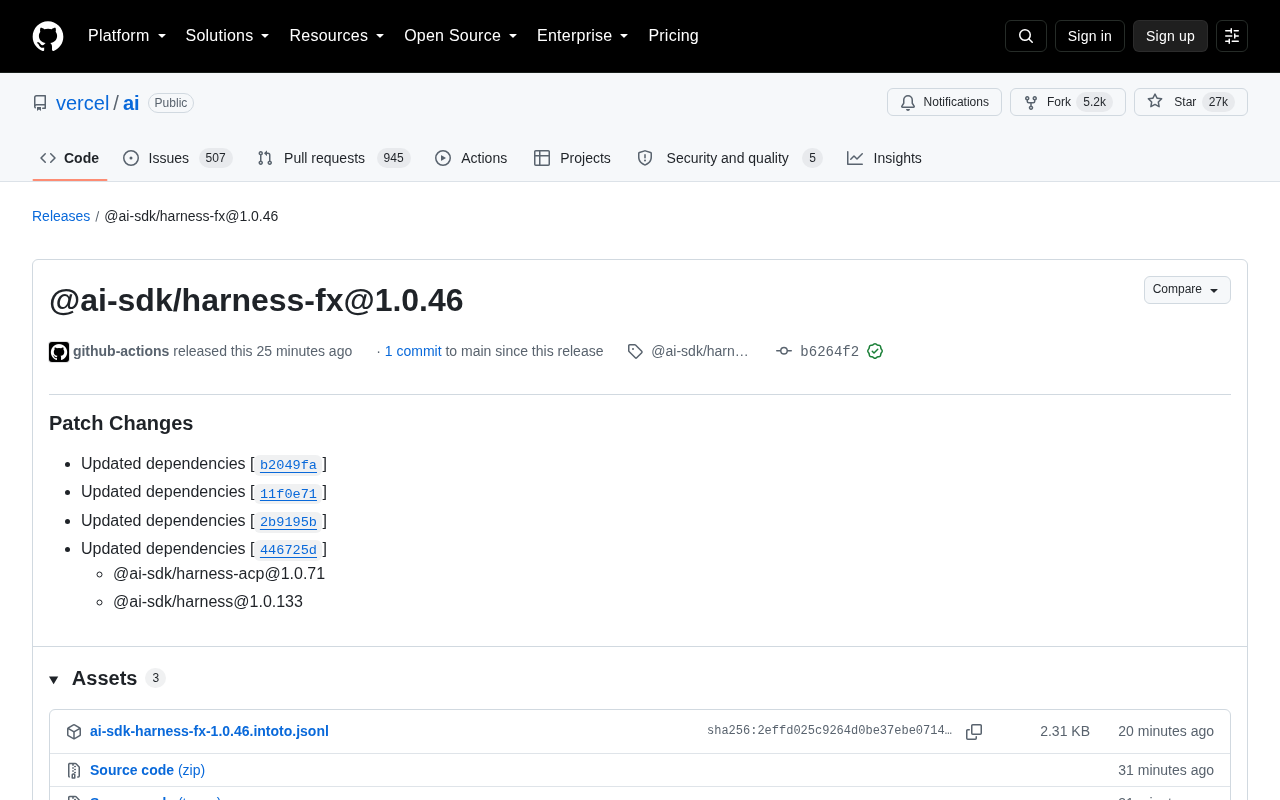1280x800 pixels.
Task: Open the vercel owner link
Action: (83, 103)
